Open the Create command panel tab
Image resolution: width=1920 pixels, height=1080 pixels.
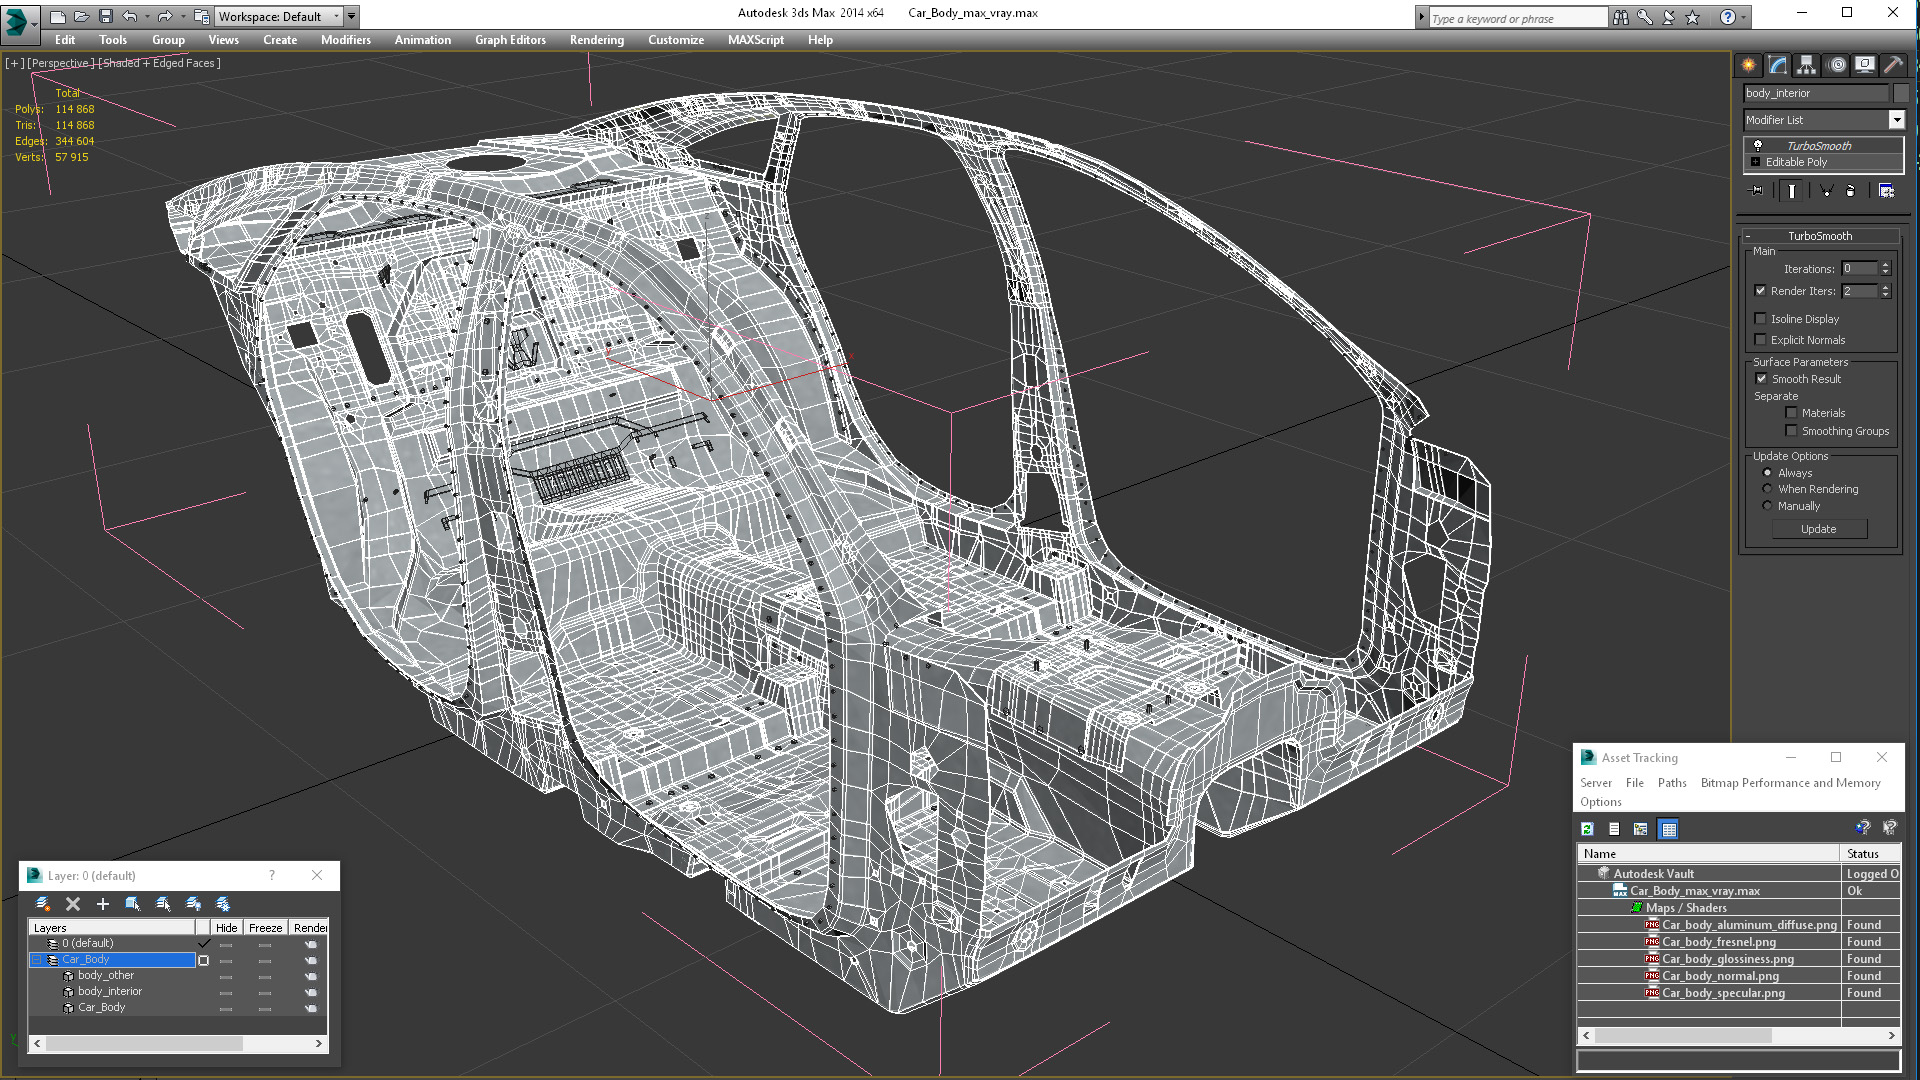point(1748,65)
